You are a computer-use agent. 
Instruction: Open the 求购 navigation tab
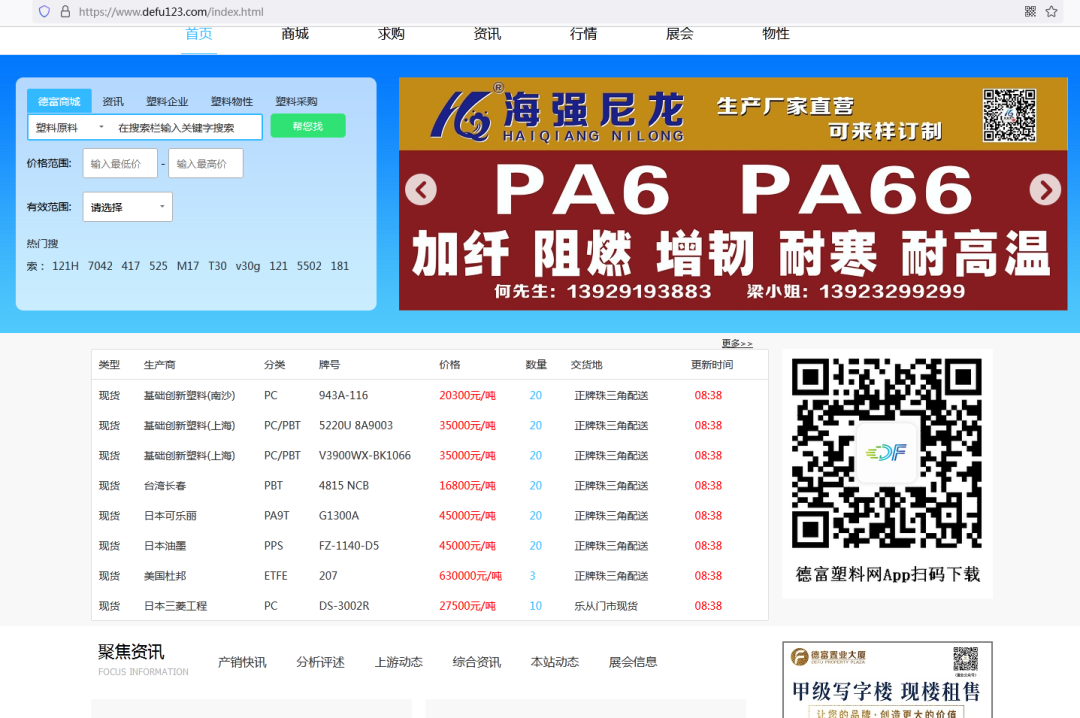point(391,34)
